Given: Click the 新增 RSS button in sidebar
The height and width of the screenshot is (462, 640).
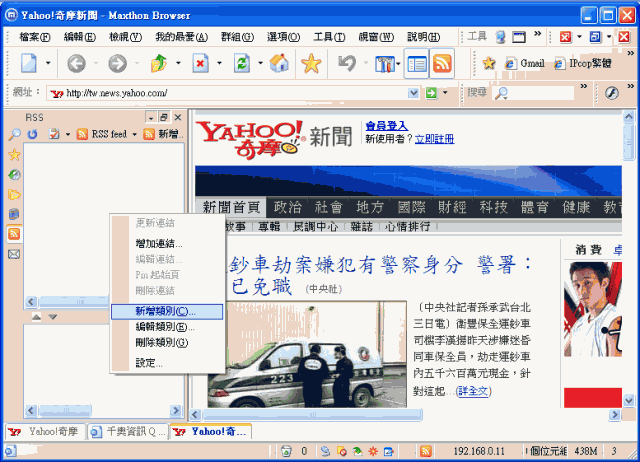Looking at the screenshot, I should pos(164,134).
